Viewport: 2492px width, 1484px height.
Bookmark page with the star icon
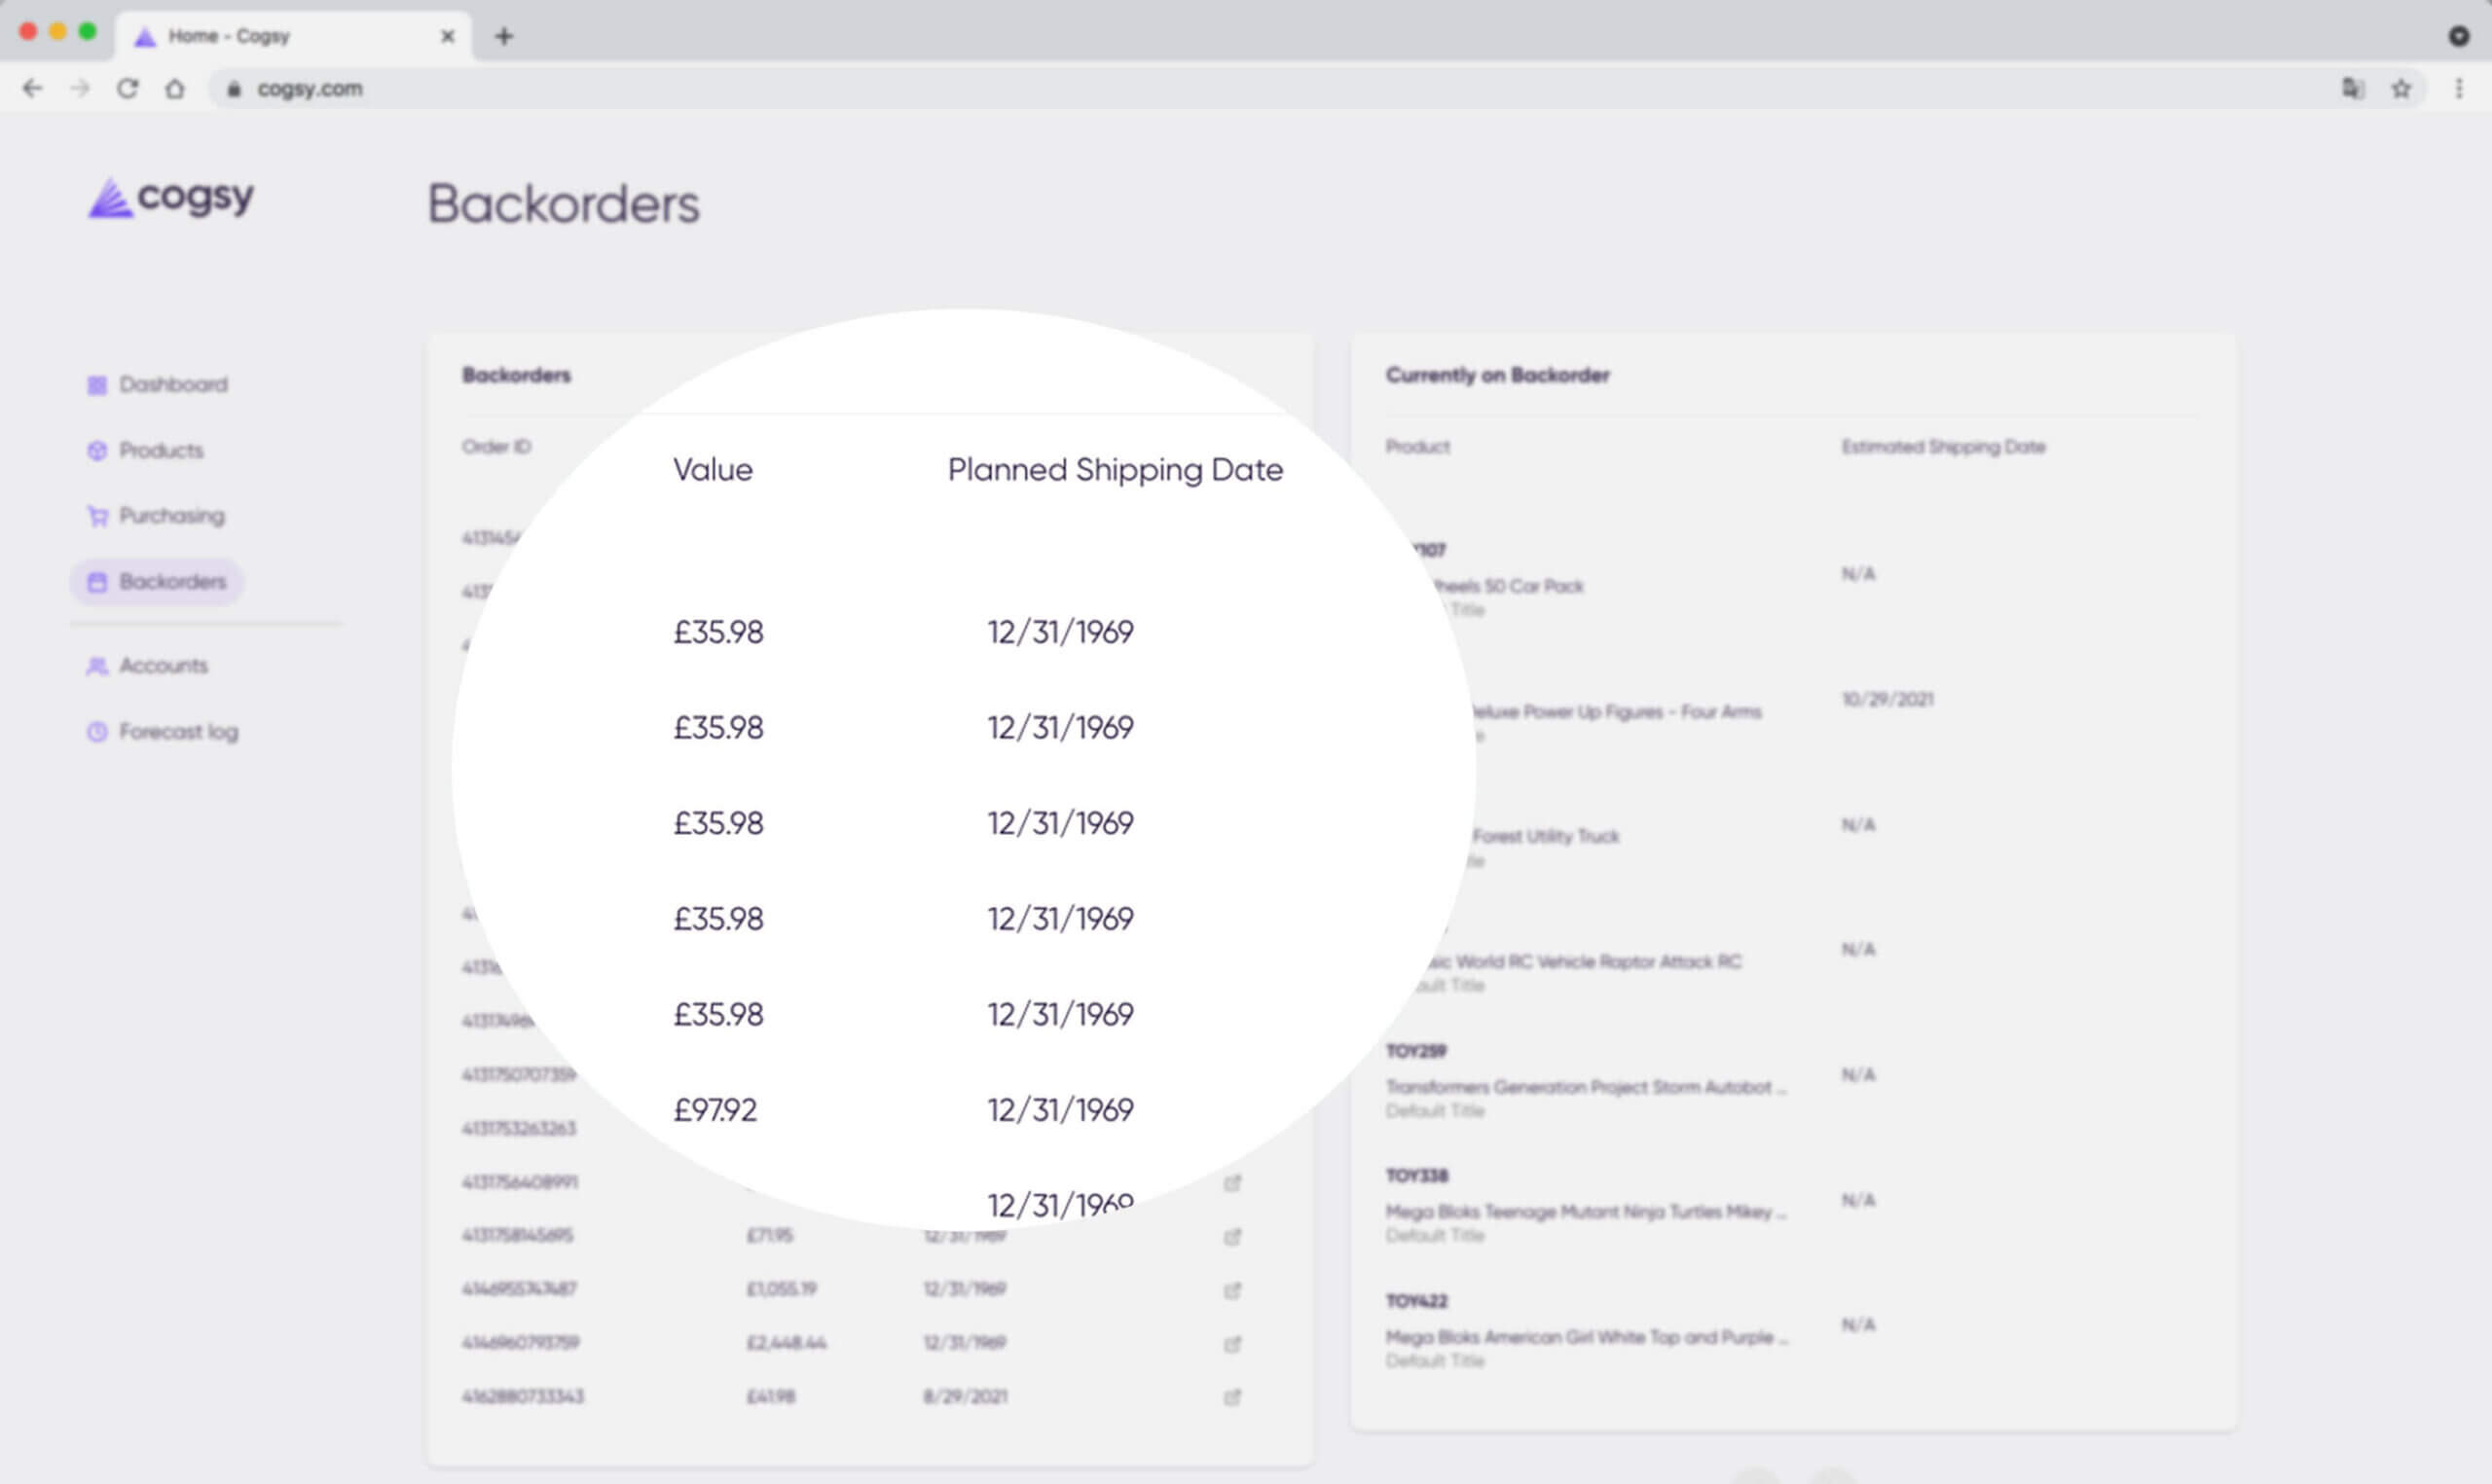pyautogui.click(x=2401, y=89)
